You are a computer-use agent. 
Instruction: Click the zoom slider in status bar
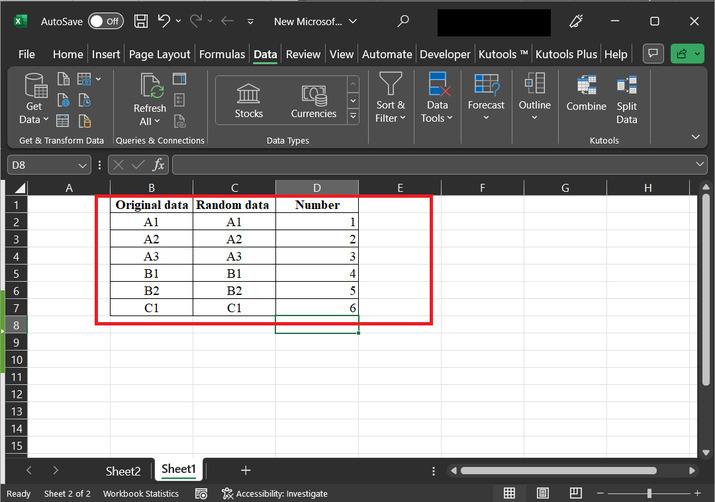tap(648, 493)
